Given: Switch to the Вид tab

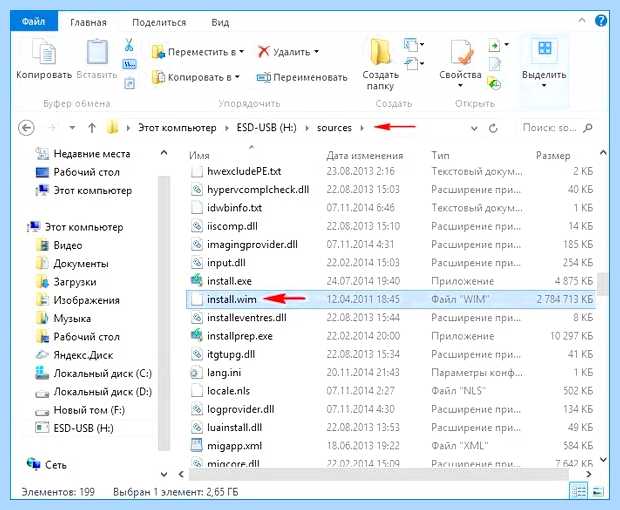Looking at the screenshot, I should (220, 22).
